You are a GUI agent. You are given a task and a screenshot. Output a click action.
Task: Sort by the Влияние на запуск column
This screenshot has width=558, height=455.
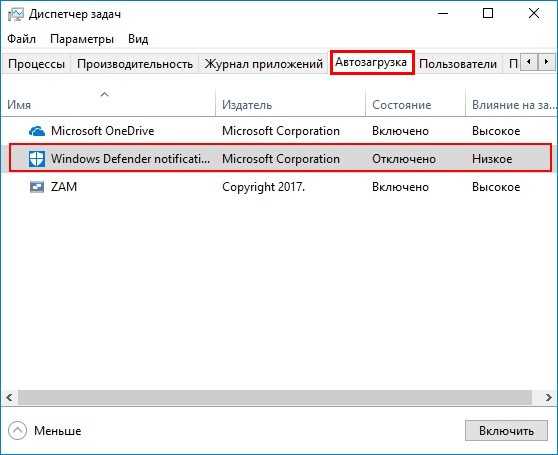click(x=512, y=102)
